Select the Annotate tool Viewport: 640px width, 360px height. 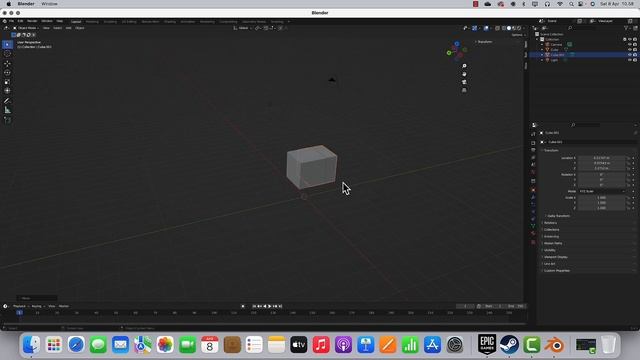[7, 101]
